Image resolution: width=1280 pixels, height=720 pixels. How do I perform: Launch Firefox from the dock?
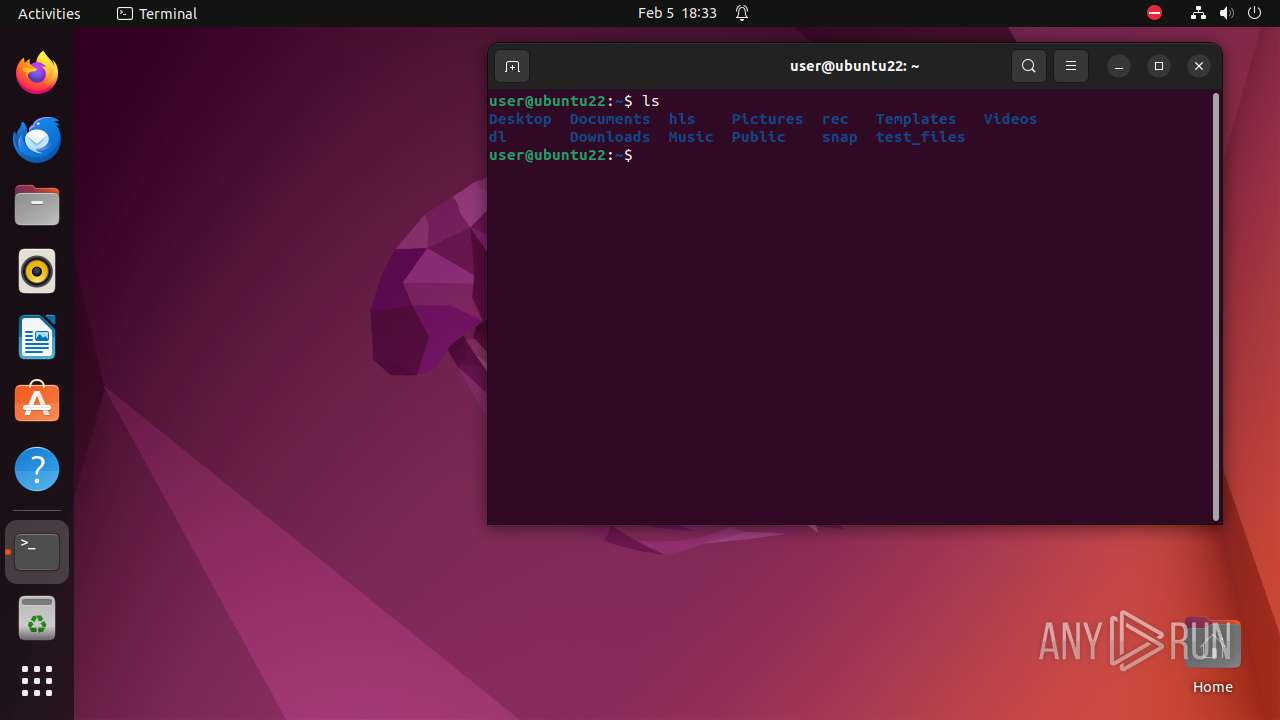tap(37, 73)
